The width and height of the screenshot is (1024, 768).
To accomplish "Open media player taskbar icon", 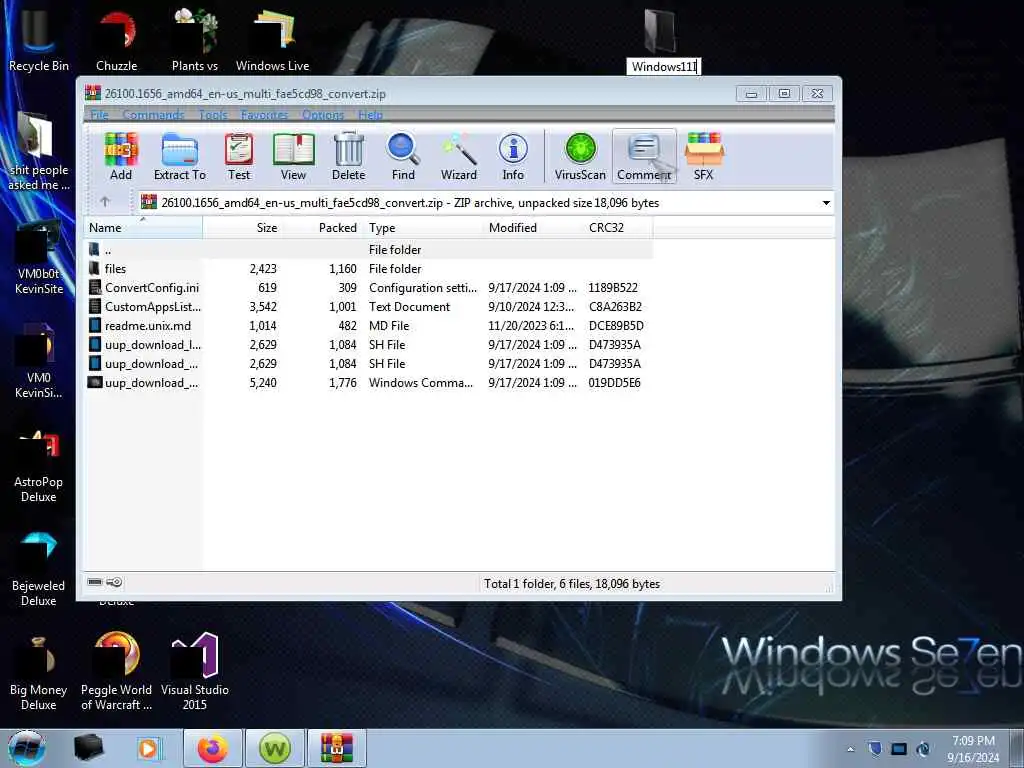I will tap(149, 748).
